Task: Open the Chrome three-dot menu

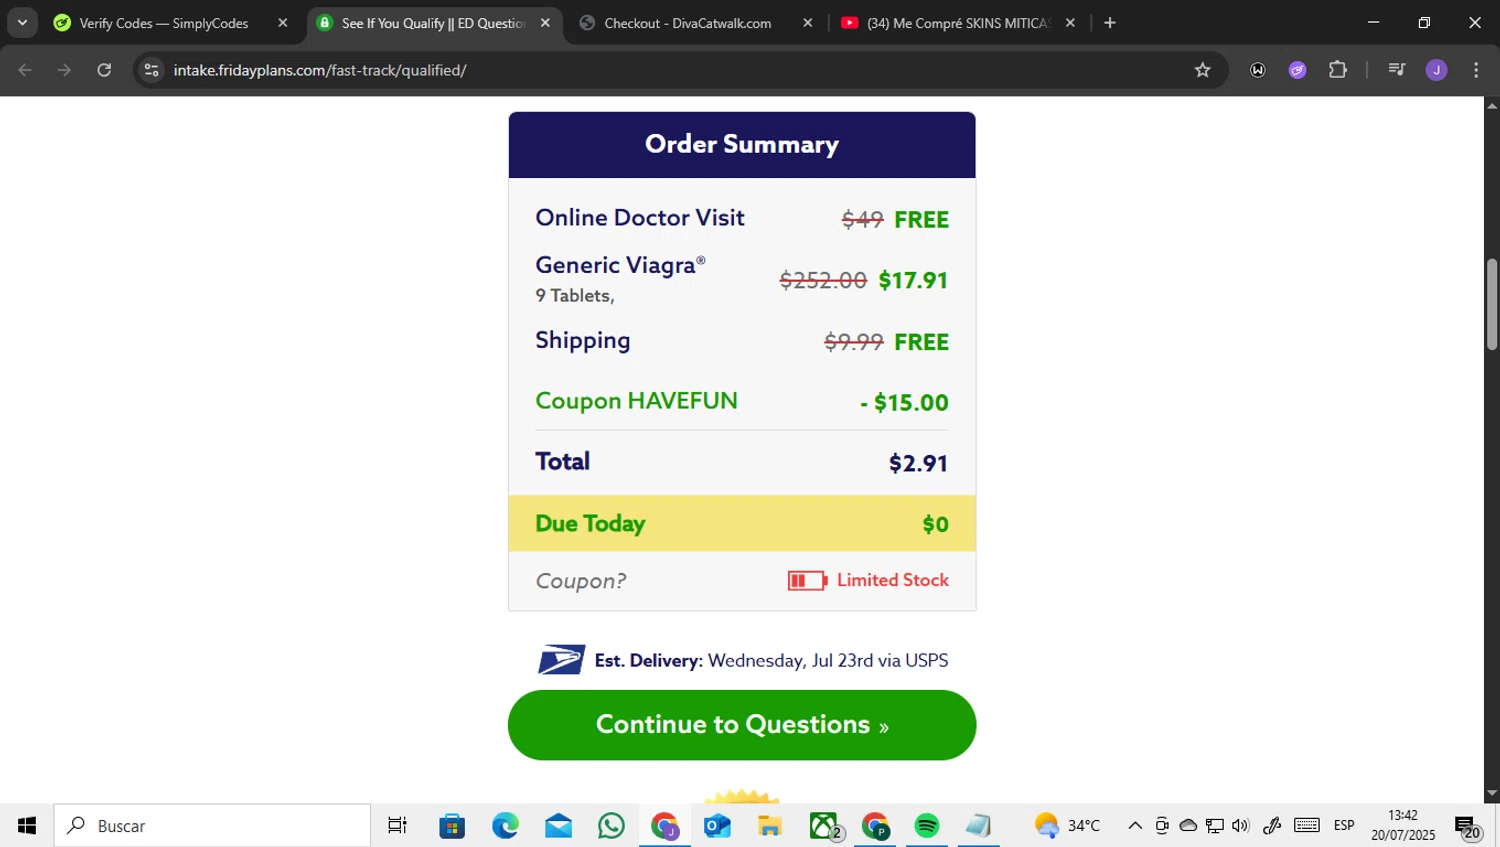Action: point(1476,70)
